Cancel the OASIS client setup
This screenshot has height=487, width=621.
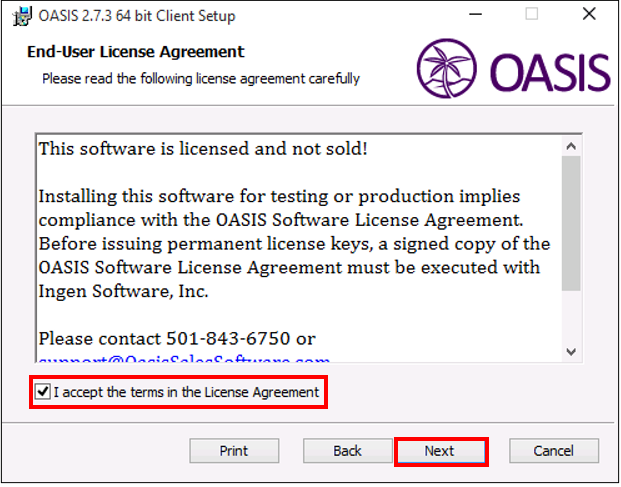pos(554,451)
